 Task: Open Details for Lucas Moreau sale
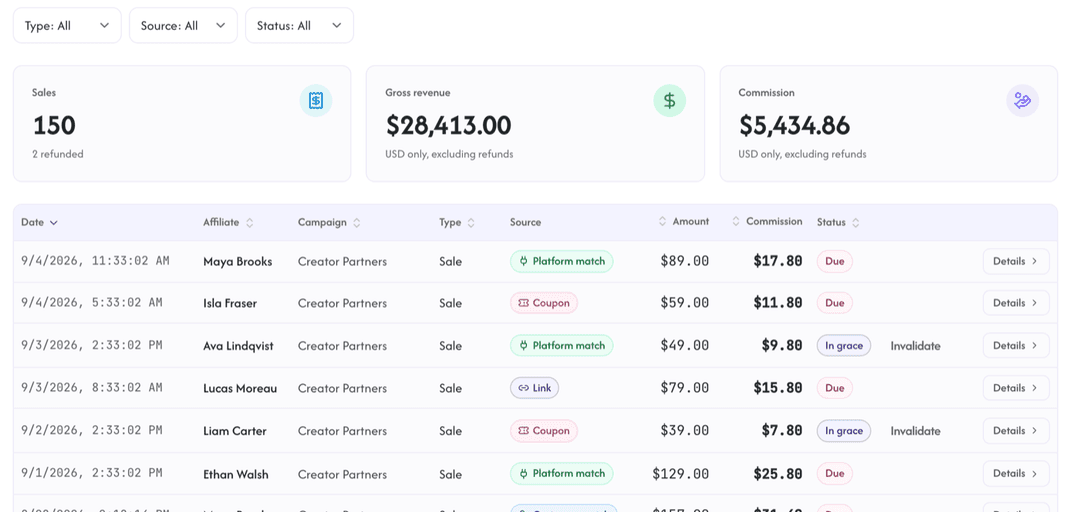click(1015, 388)
